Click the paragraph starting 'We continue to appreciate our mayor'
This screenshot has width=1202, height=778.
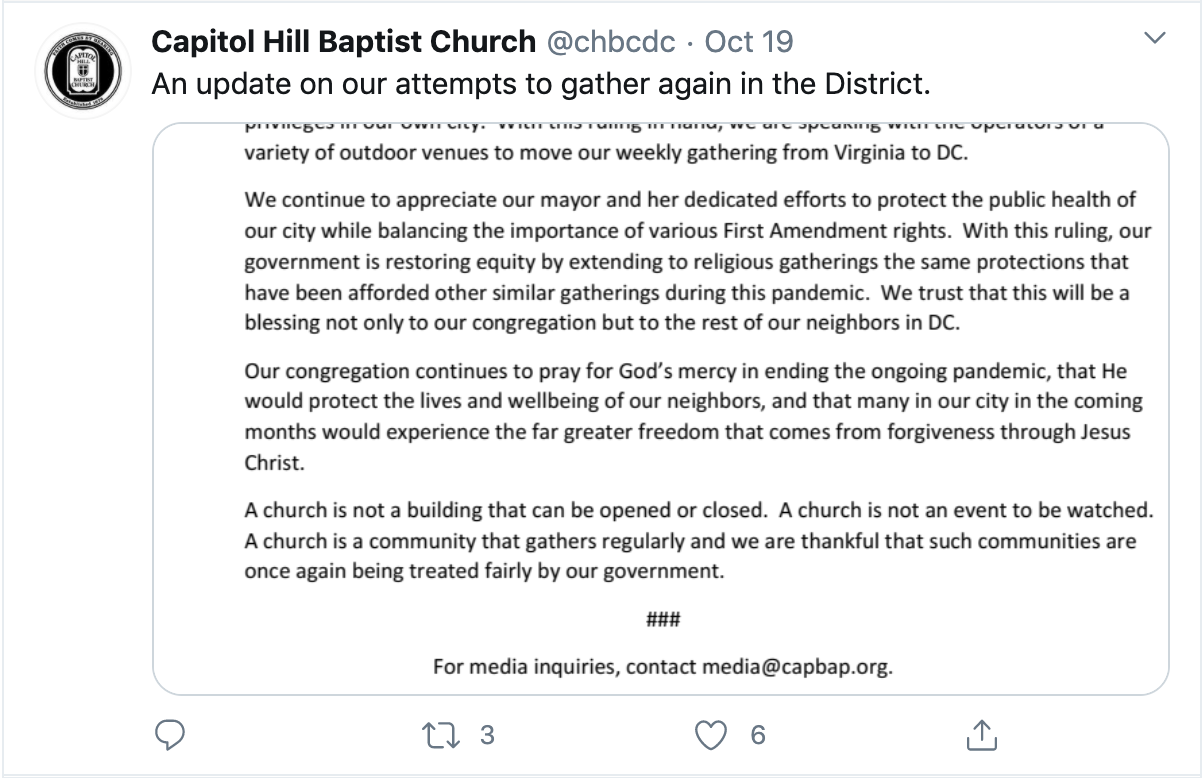(x=698, y=263)
